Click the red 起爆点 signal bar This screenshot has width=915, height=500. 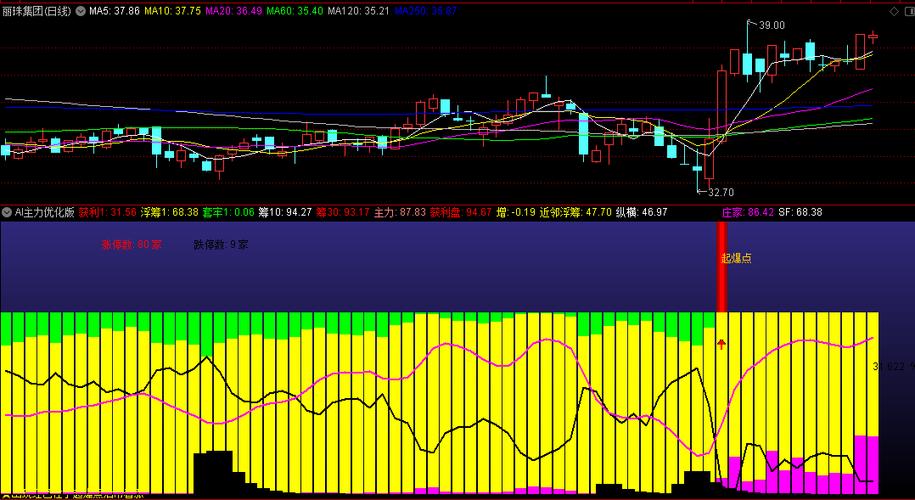tap(722, 267)
